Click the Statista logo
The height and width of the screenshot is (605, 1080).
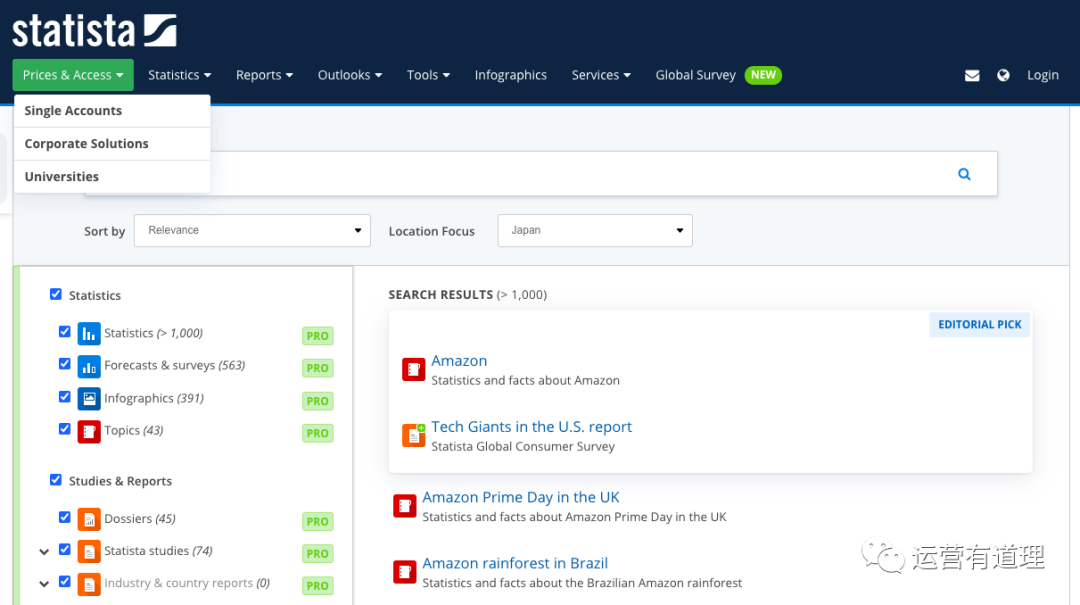(94, 31)
